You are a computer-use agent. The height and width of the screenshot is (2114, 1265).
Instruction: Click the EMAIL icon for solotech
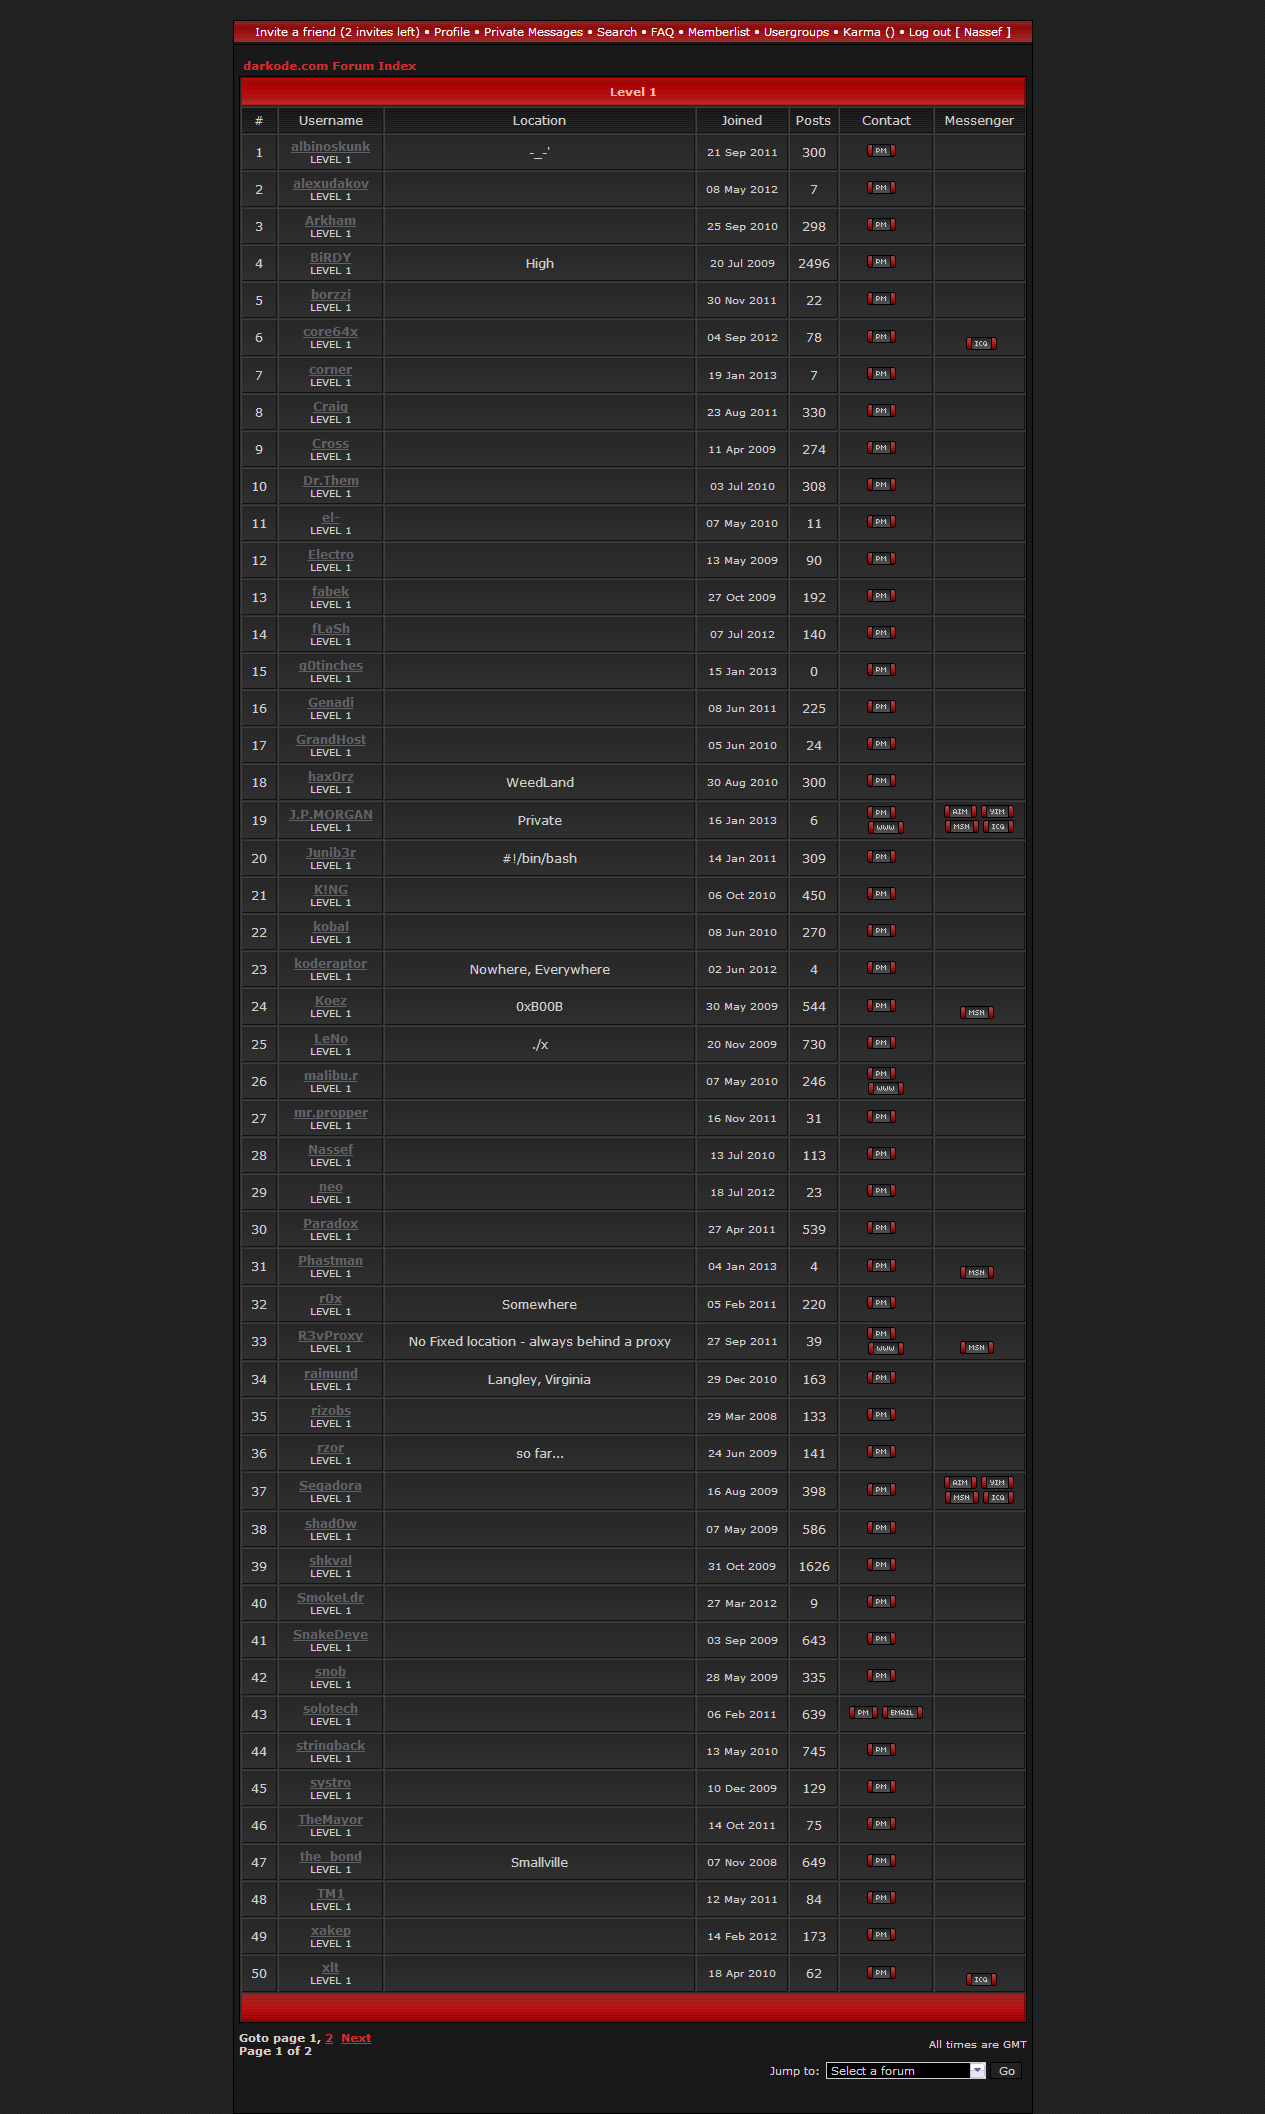tap(902, 1713)
